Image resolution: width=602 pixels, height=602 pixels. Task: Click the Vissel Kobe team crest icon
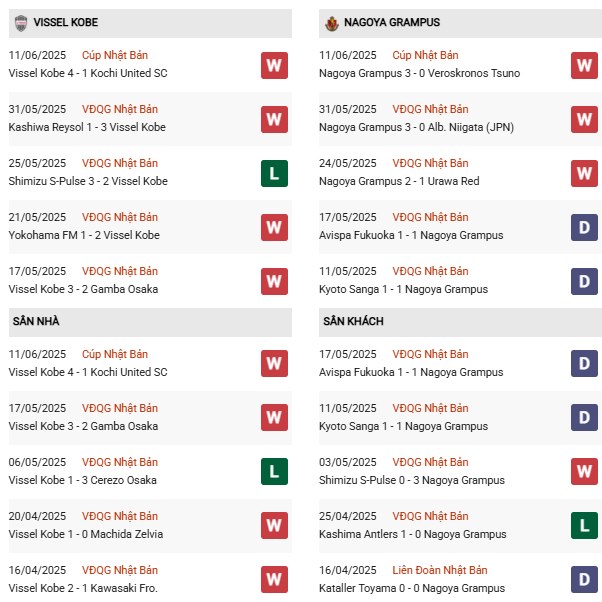click(x=21, y=22)
